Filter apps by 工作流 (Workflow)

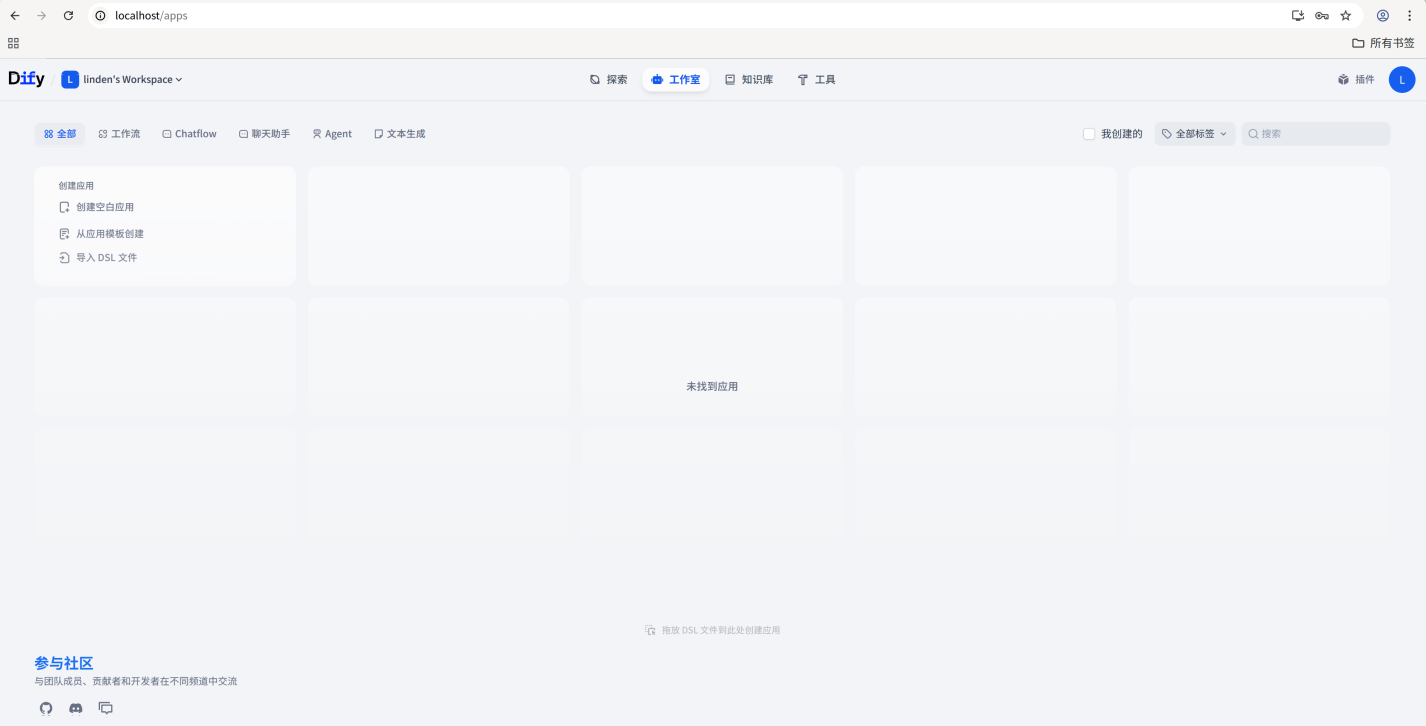pyautogui.click(x=119, y=134)
